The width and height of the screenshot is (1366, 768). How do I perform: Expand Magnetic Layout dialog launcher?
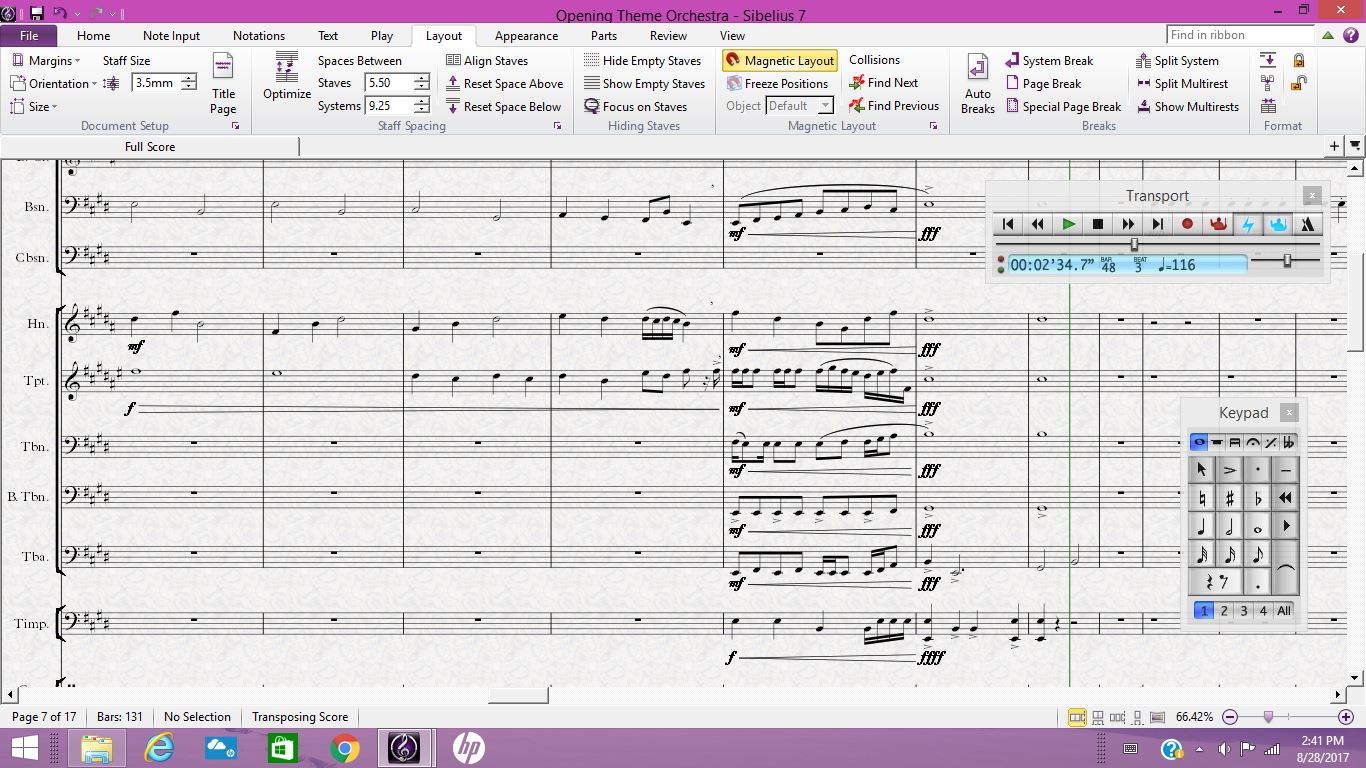933,127
